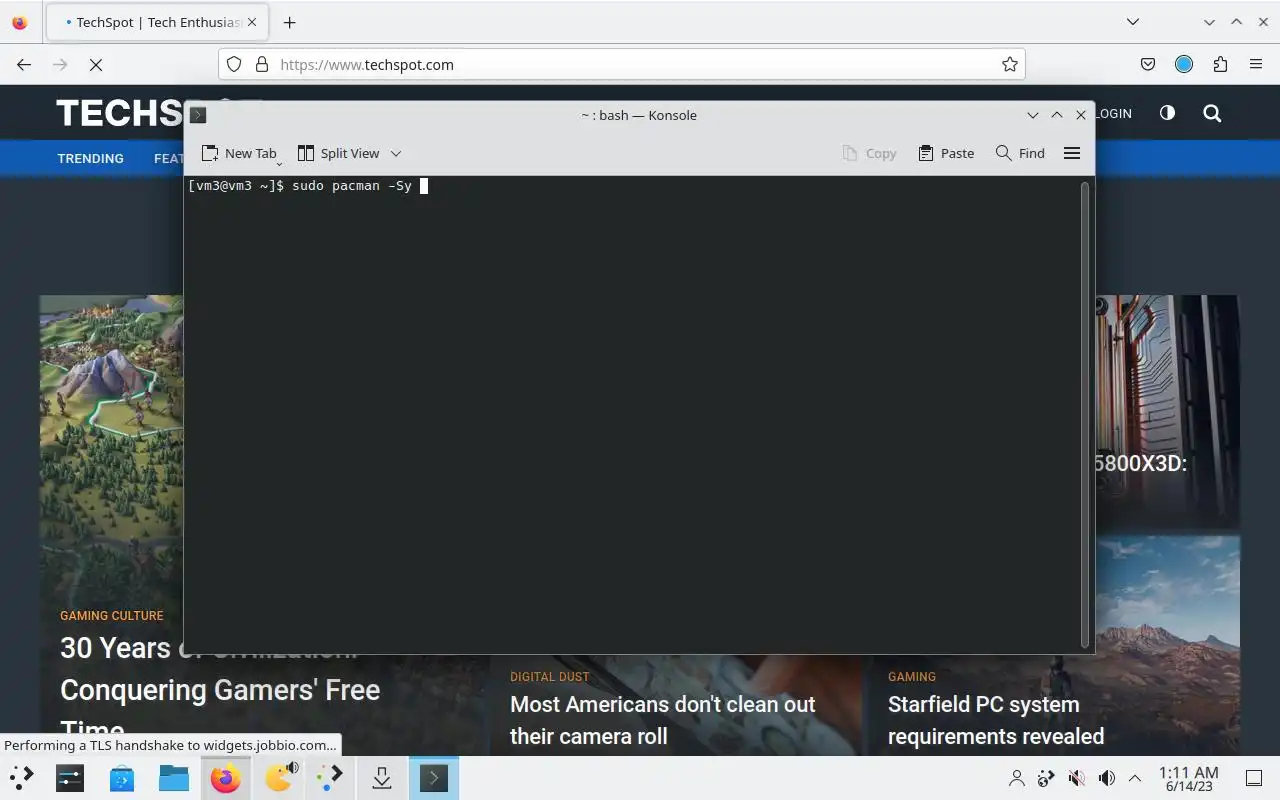The width and height of the screenshot is (1280, 800).
Task: Click the DIGITAL DUST category label
Action: 550,677
